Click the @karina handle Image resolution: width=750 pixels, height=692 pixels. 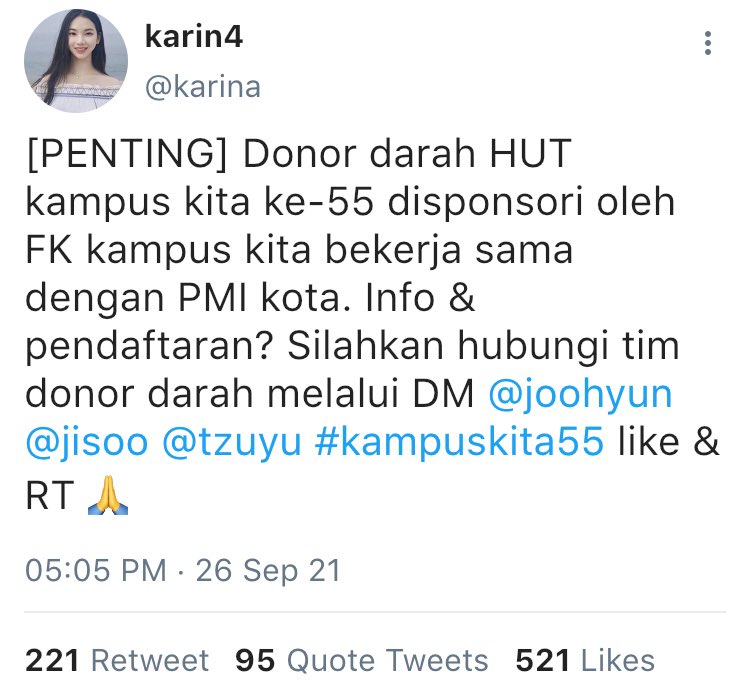203,87
